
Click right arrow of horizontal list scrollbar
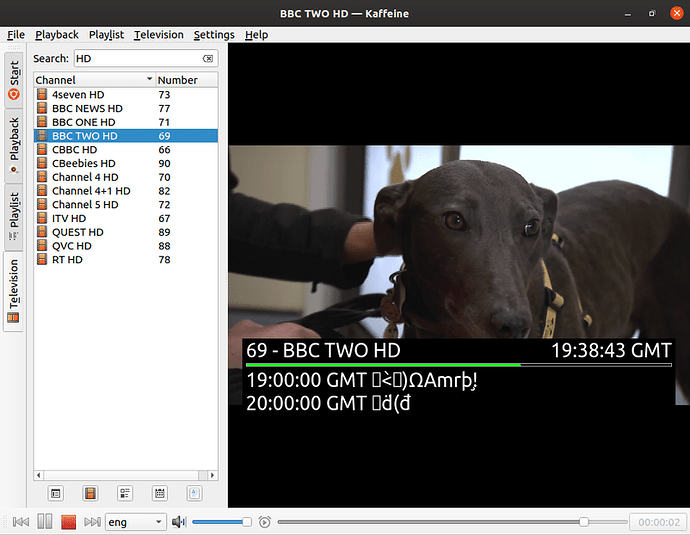[213, 475]
